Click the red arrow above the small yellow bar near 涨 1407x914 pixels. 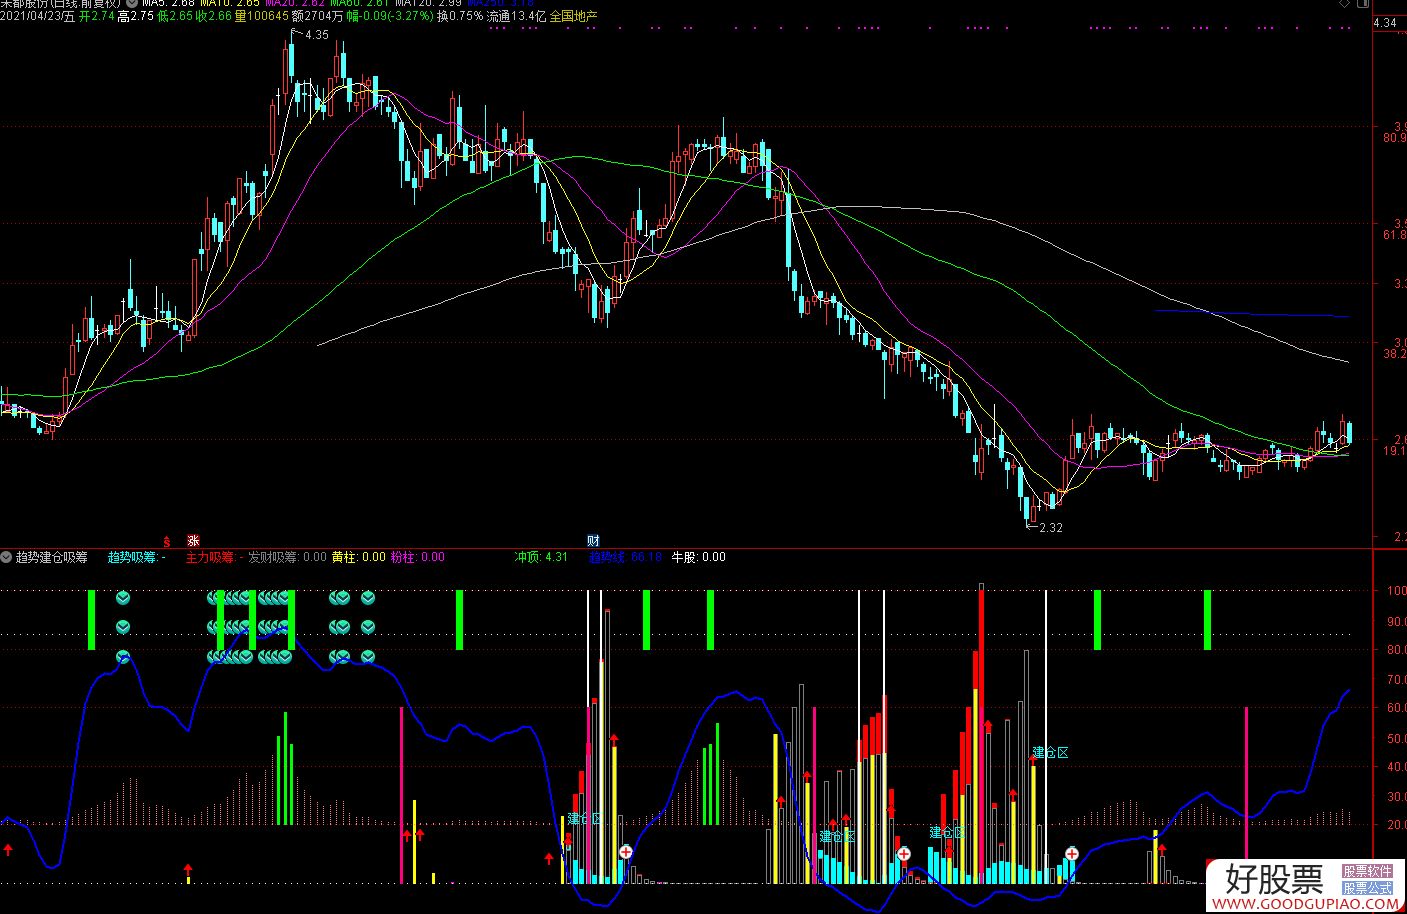187,868
